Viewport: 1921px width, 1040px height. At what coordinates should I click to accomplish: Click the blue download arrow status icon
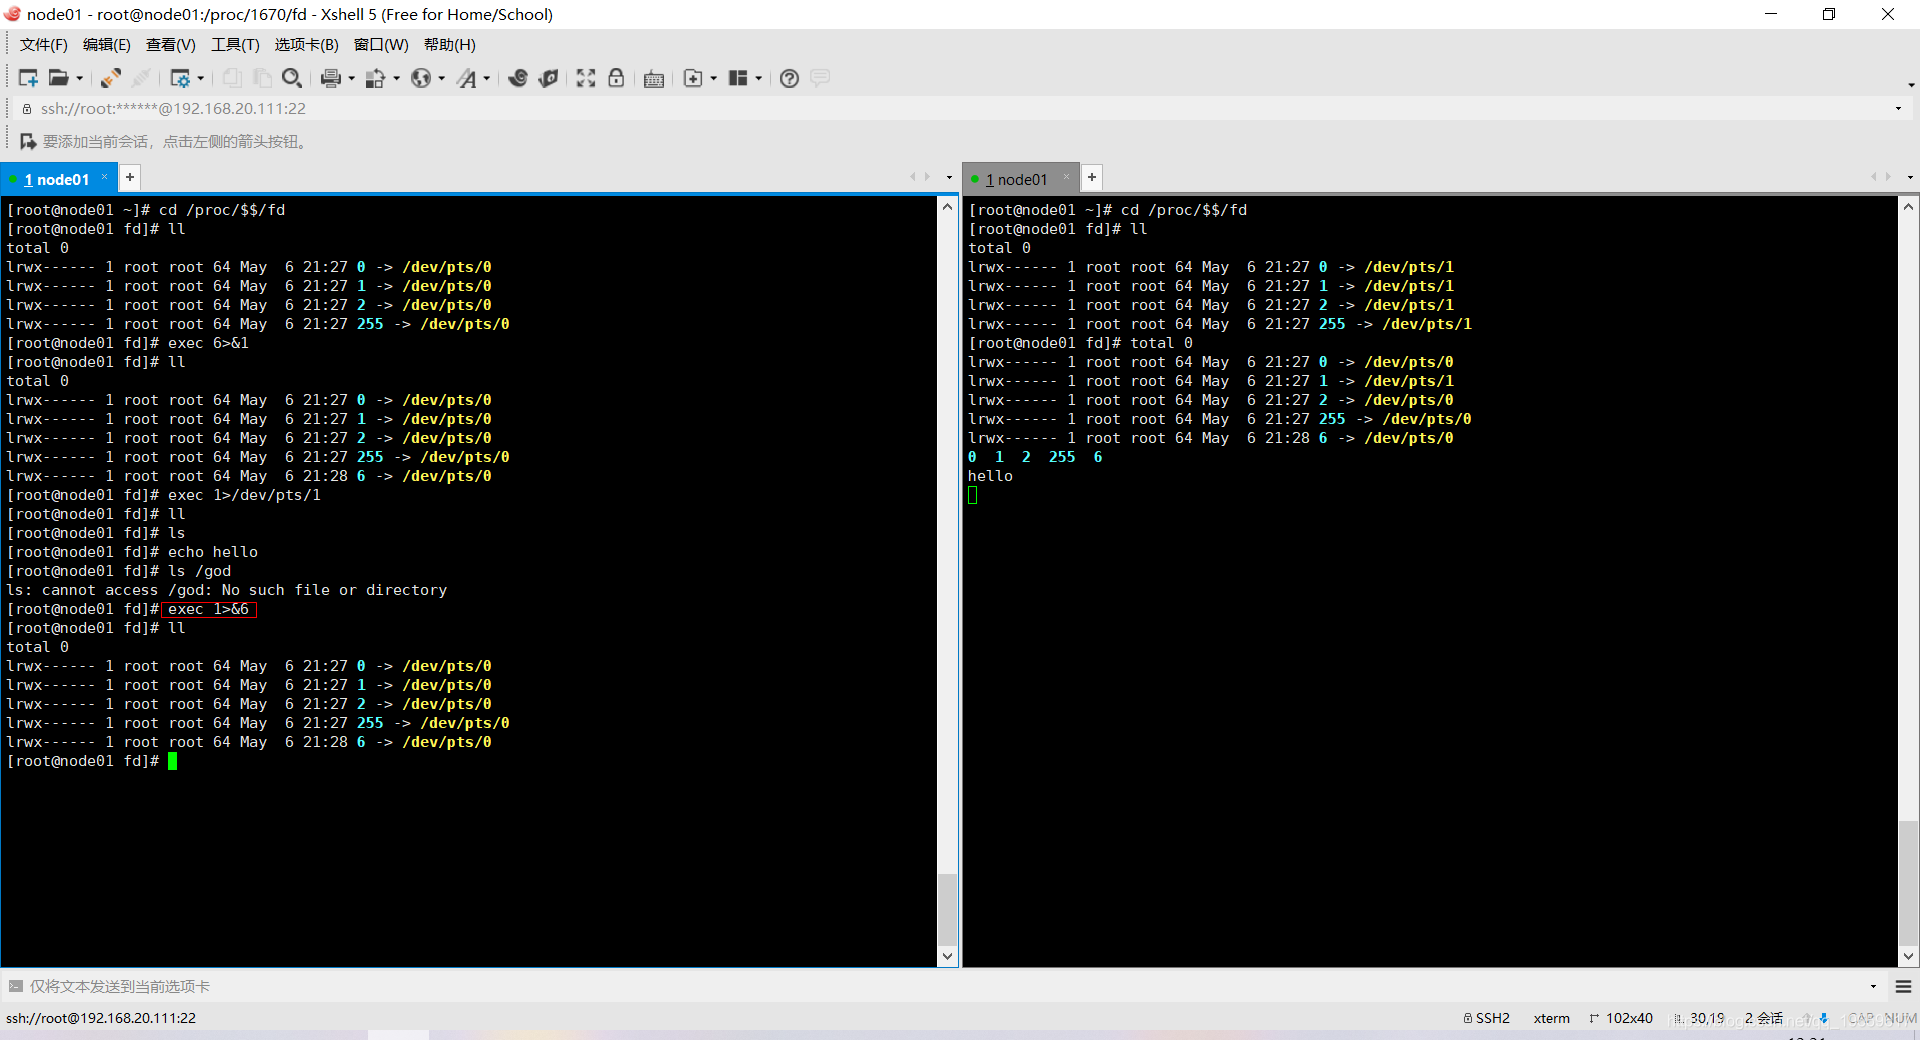point(1824,1018)
